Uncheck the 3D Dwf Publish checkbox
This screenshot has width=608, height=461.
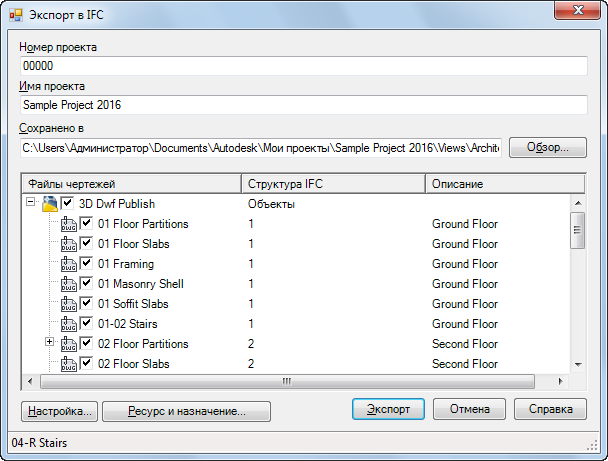tap(67, 203)
